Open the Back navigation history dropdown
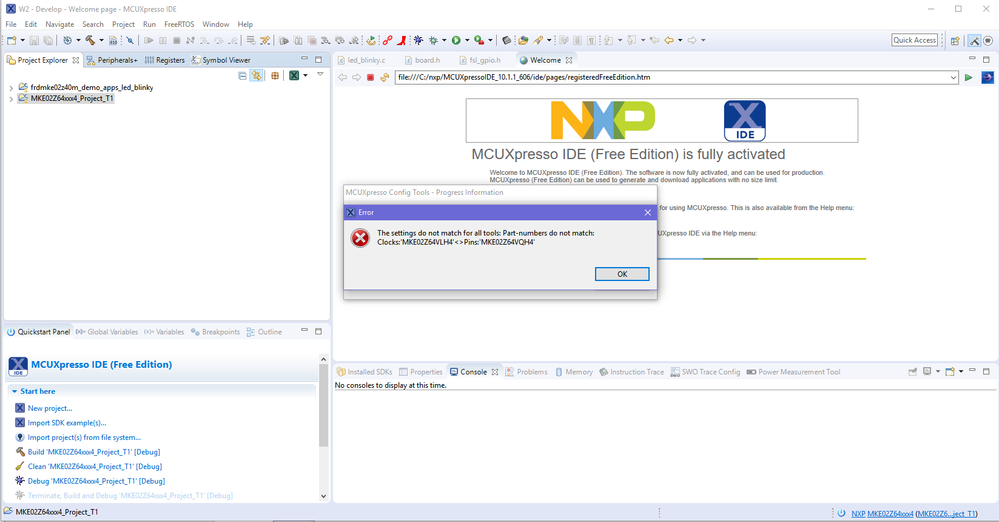 click(680, 40)
